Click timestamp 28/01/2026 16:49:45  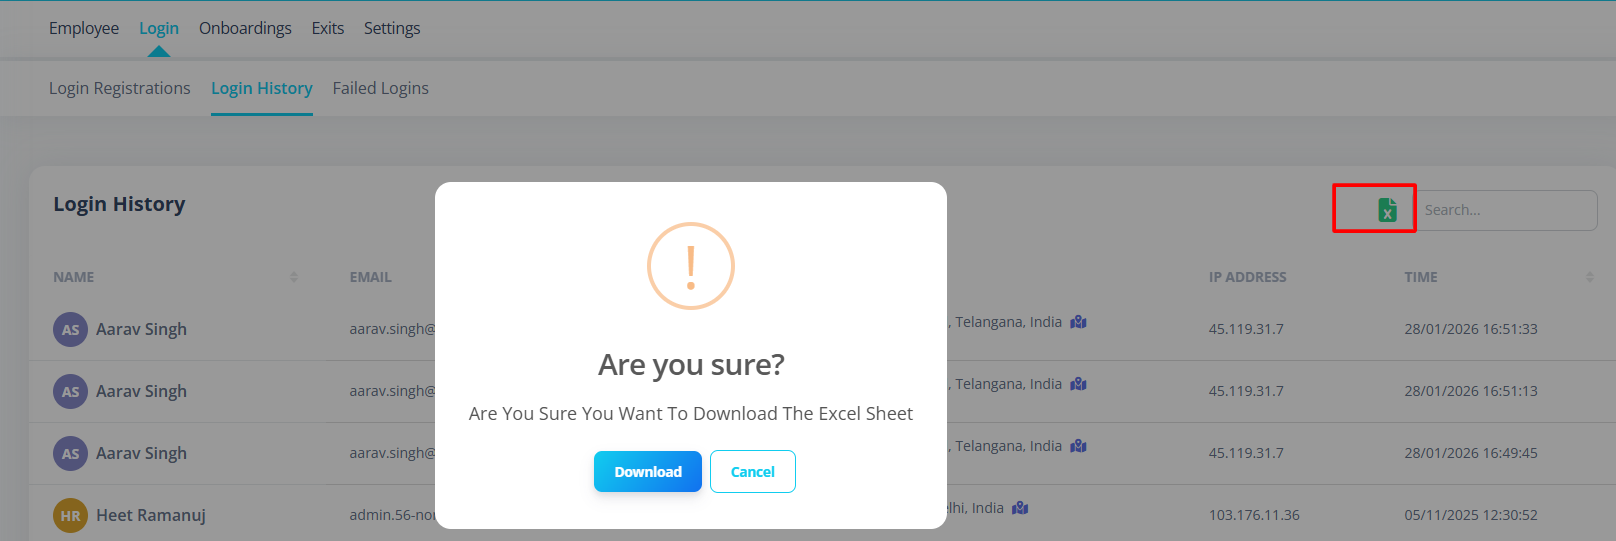[1471, 453]
